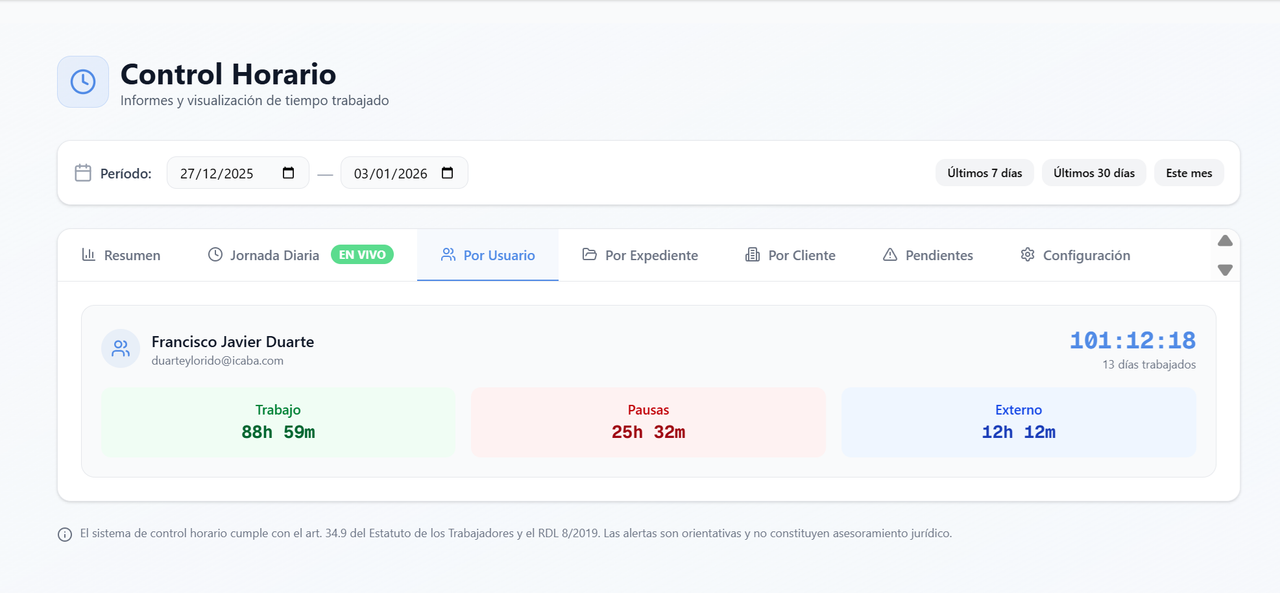This screenshot has height=593, width=1280.
Task: Open the Resumen tab
Action: (121, 255)
